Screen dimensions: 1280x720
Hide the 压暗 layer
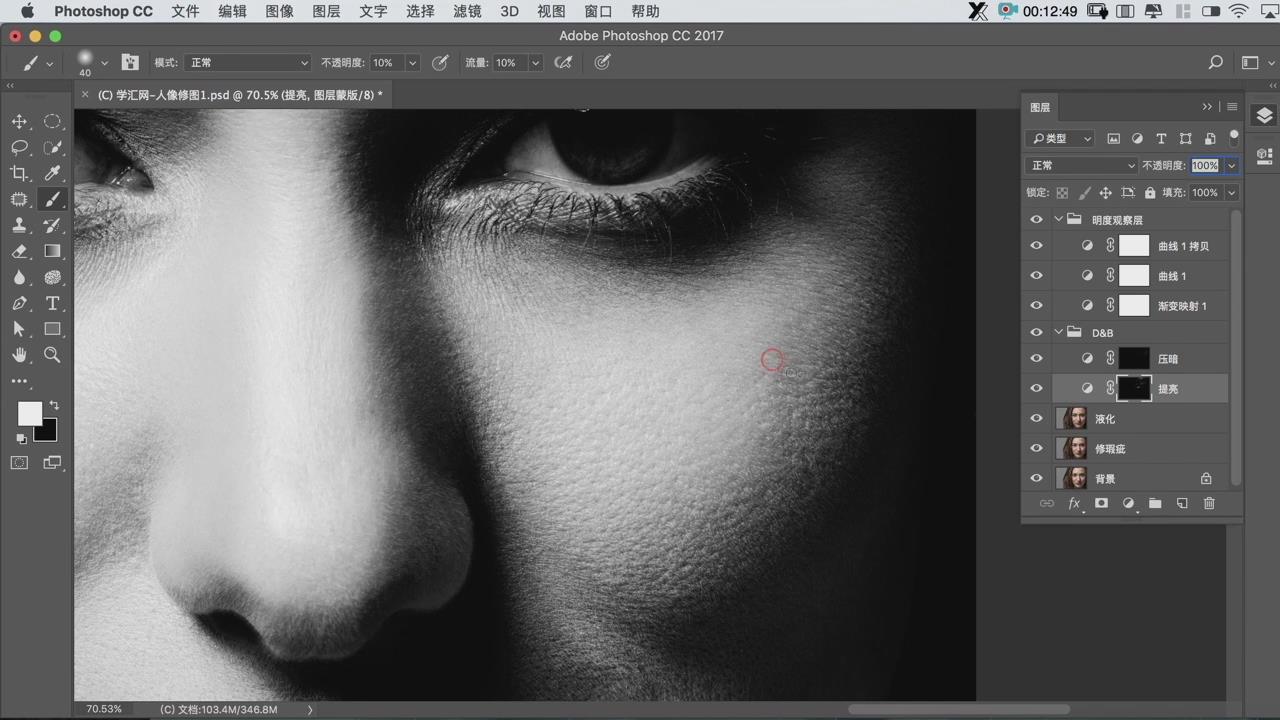[1036, 358]
